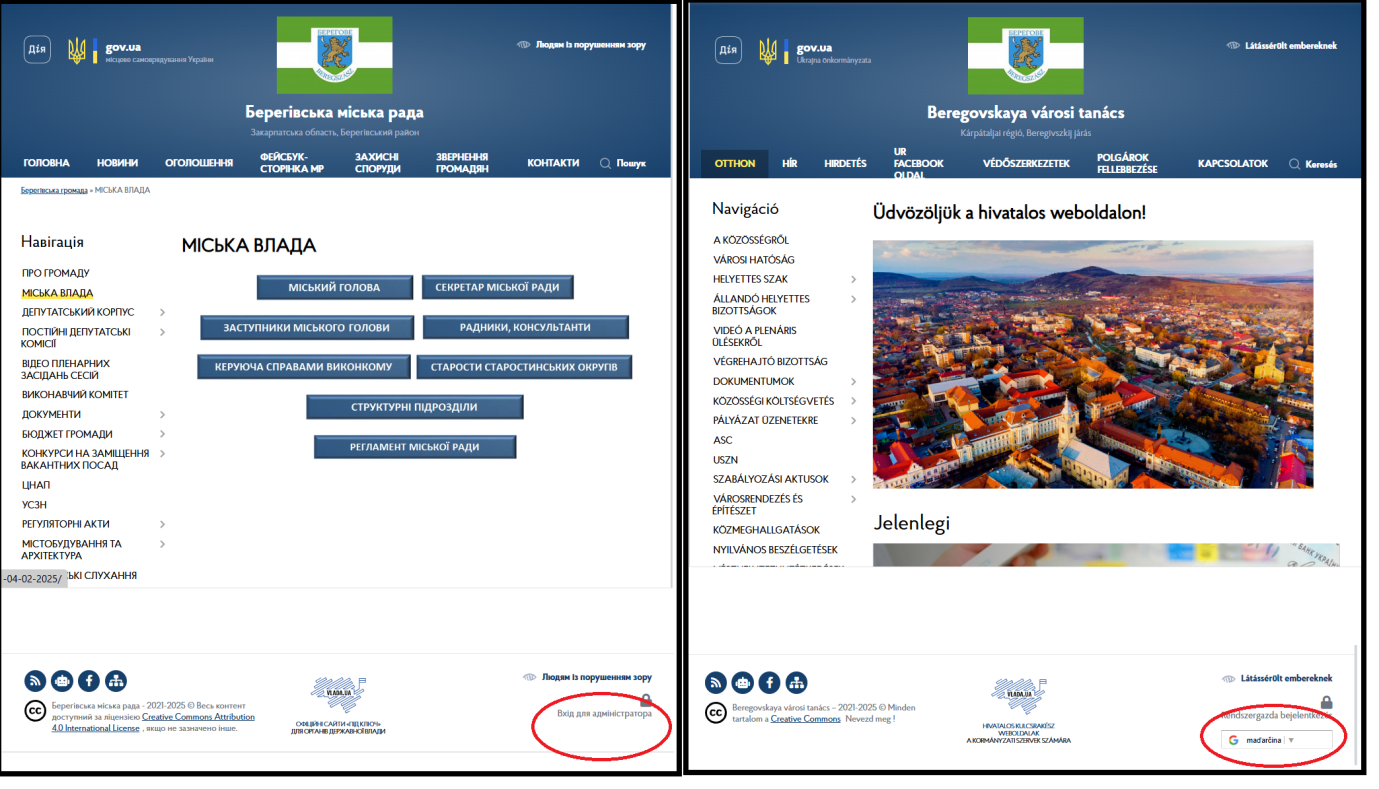Click the robot chatbot icon in the Hungarian footer
The width and height of the screenshot is (1379, 789).
(742, 682)
